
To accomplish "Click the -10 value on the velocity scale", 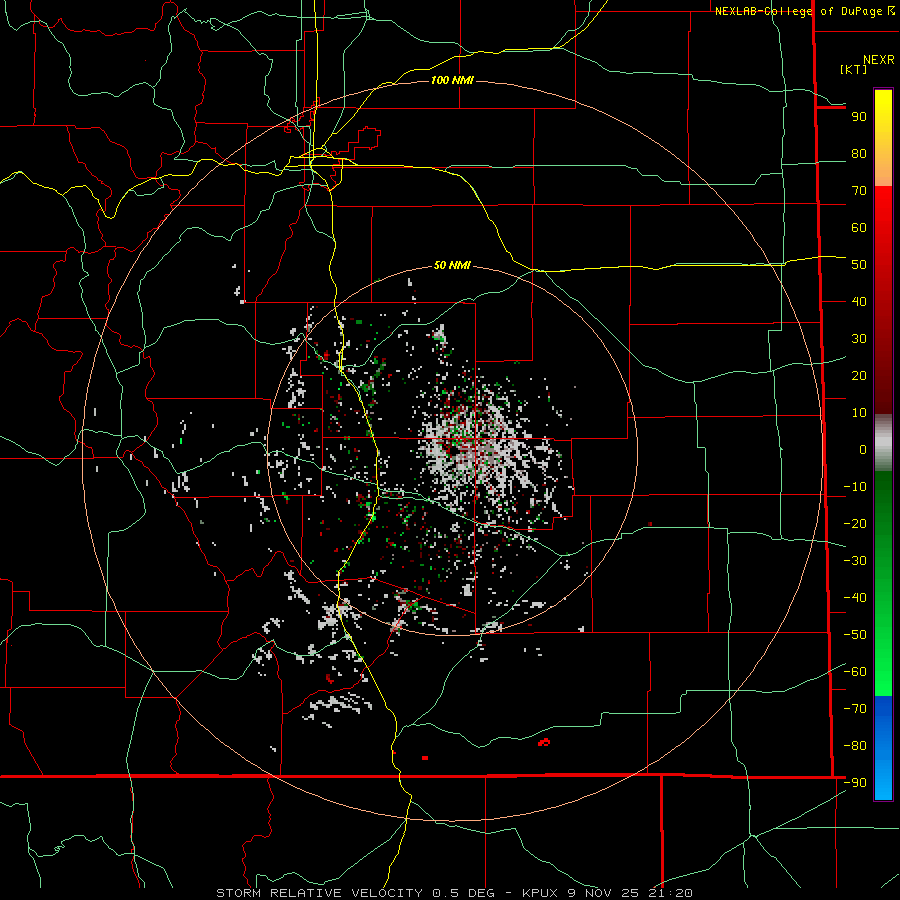I will click(x=855, y=487).
